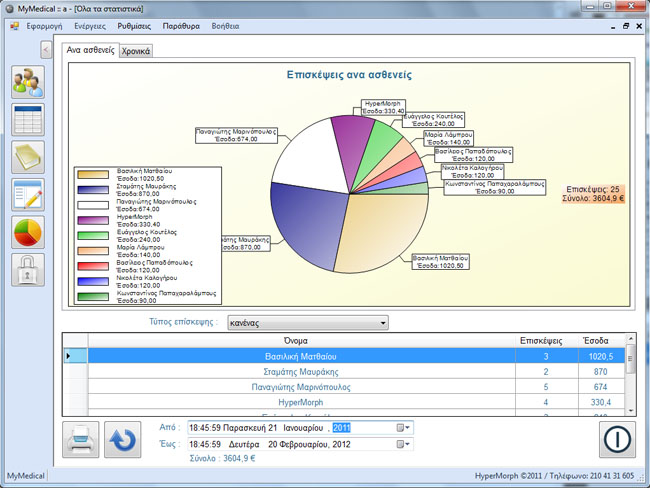Click the printer icon button
This screenshot has width=650, height=488.
click(x=81, y=440)
